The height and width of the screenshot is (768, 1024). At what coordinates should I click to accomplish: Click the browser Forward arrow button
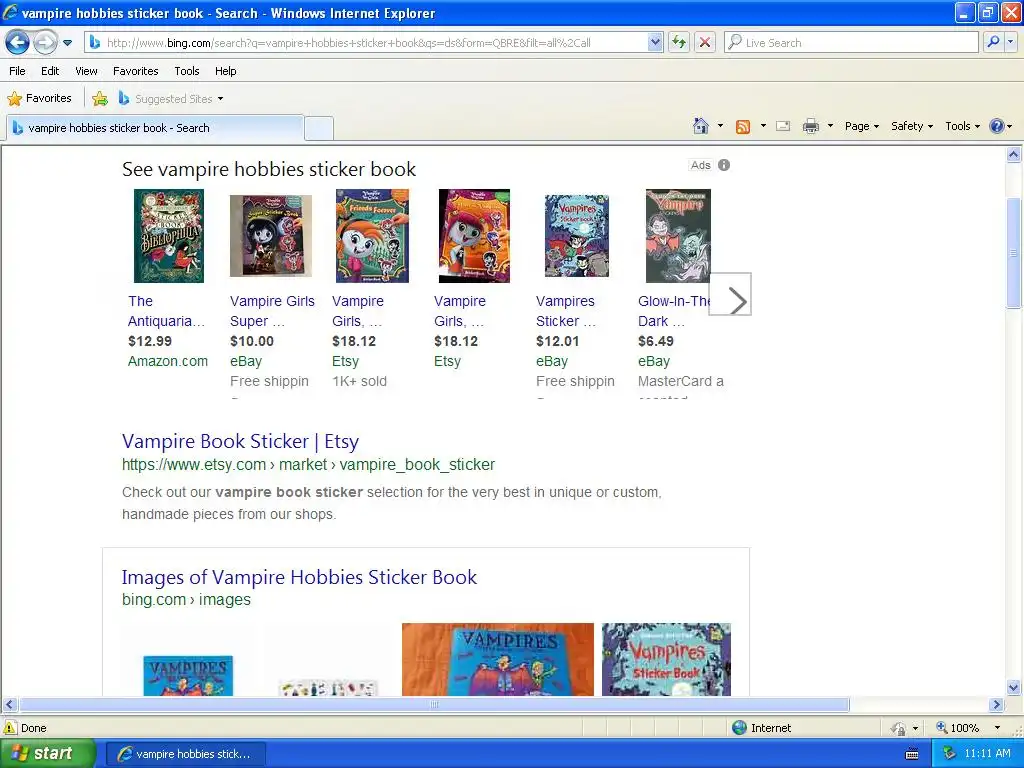click(44, 43)
